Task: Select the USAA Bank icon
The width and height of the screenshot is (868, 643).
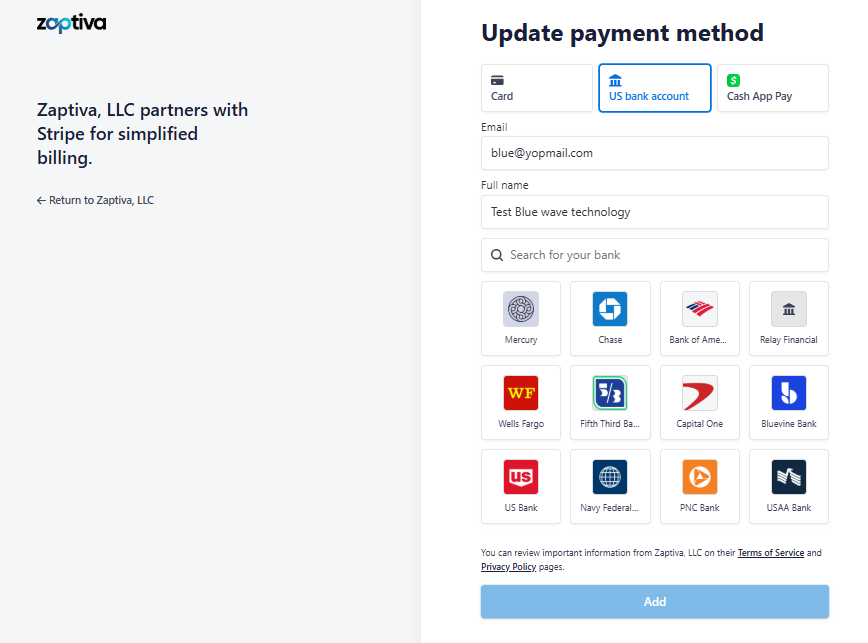Action: click(789, 477)
